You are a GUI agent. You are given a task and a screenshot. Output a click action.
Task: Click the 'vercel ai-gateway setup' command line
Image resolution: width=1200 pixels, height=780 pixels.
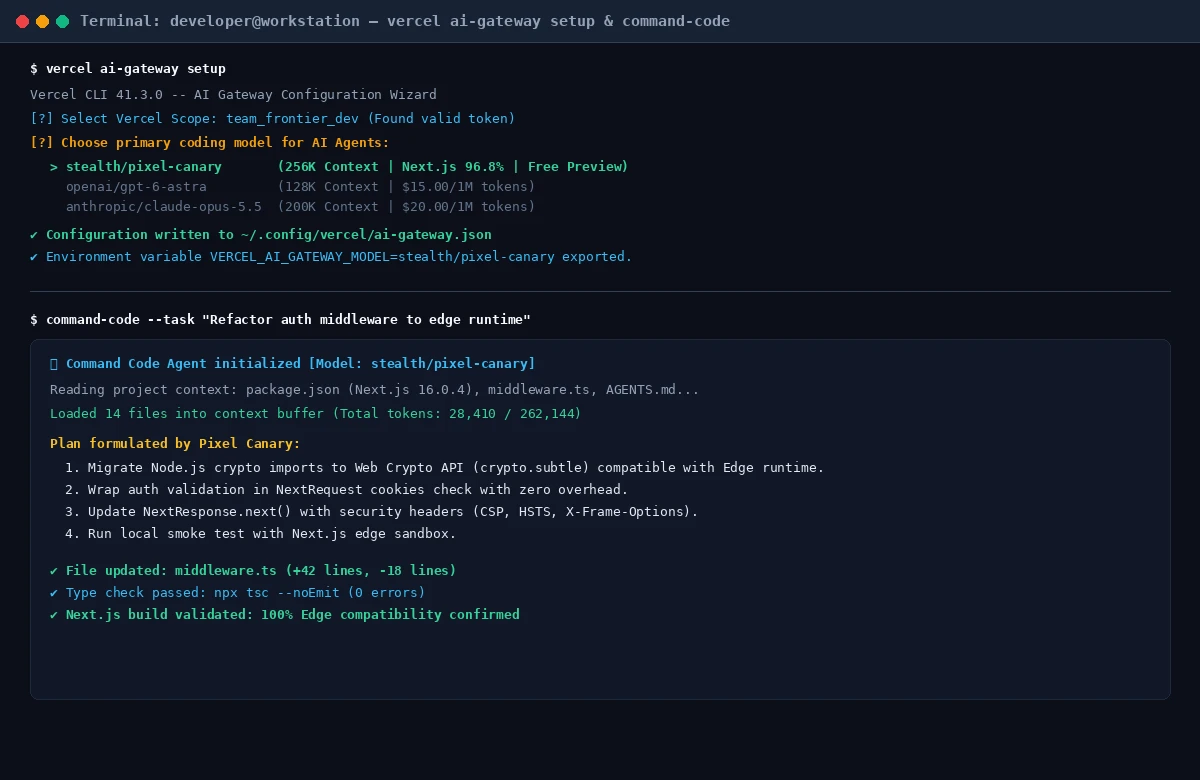tap(128, 69)
